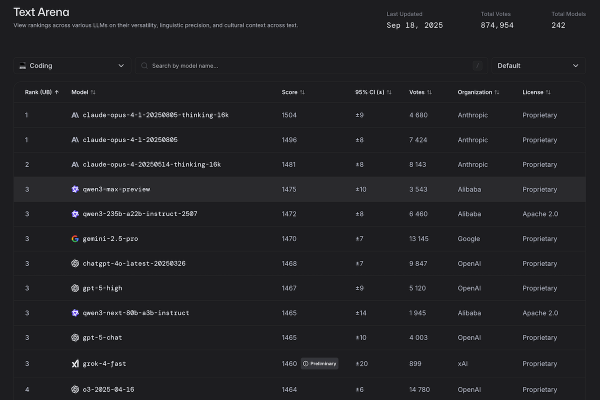The width and height of the screenshot is (600, 400).
Task: Open chatgpt-4o-latest-20250326 model name
Action: pyautogui.click(x=134, y=263)
